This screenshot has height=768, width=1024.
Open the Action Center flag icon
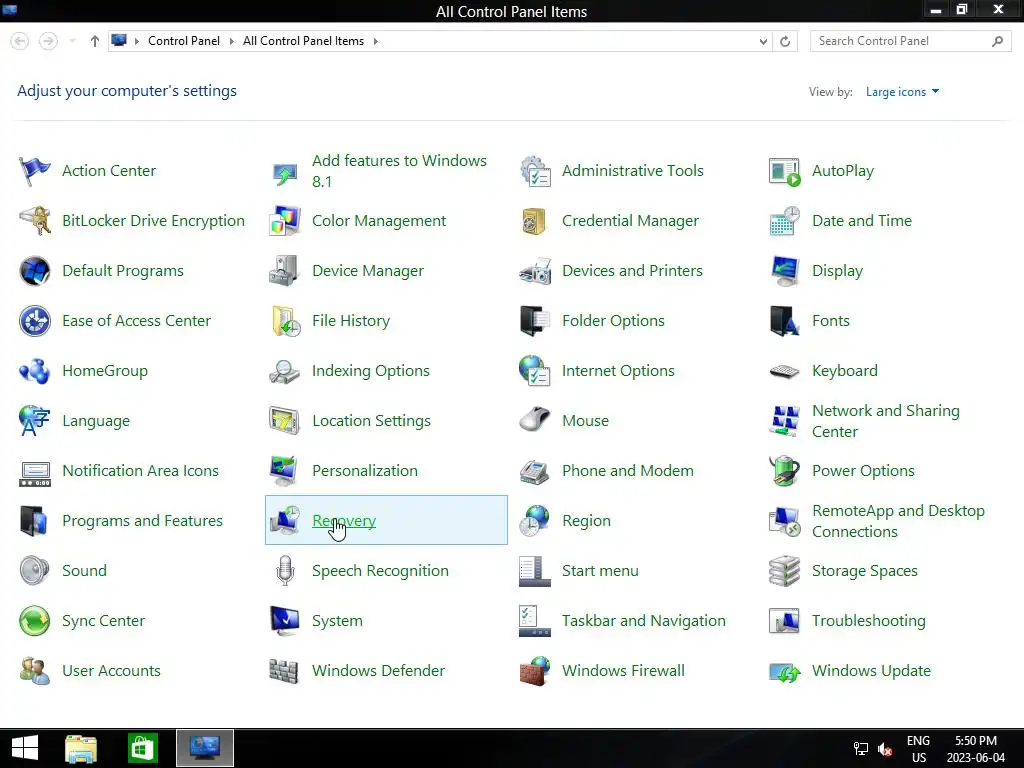pos(35,171)
